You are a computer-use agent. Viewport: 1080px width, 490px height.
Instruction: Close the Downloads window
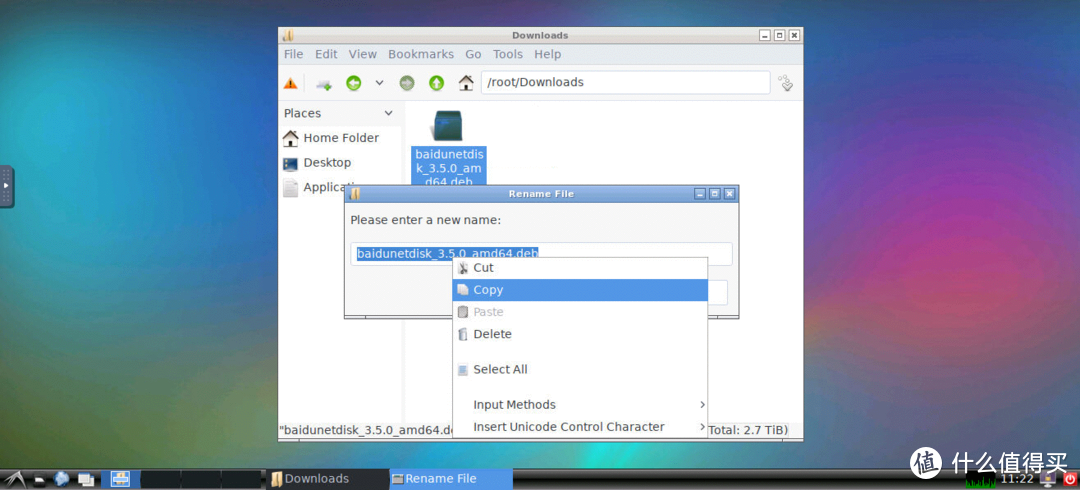(x=794, y=35)
